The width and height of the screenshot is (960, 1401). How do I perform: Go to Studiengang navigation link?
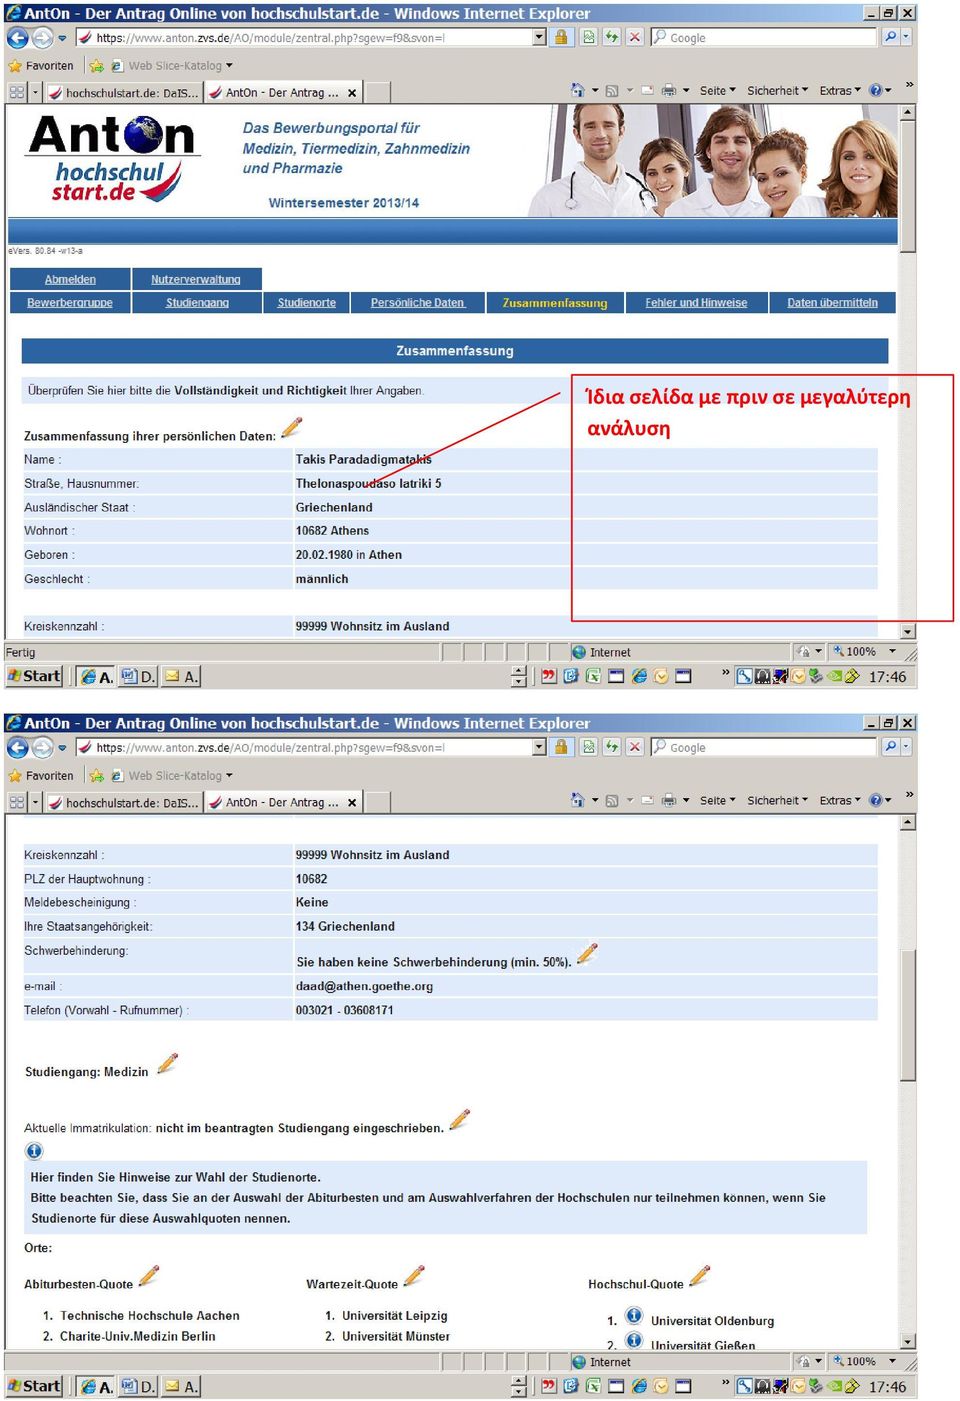click(x=197, y=303)
